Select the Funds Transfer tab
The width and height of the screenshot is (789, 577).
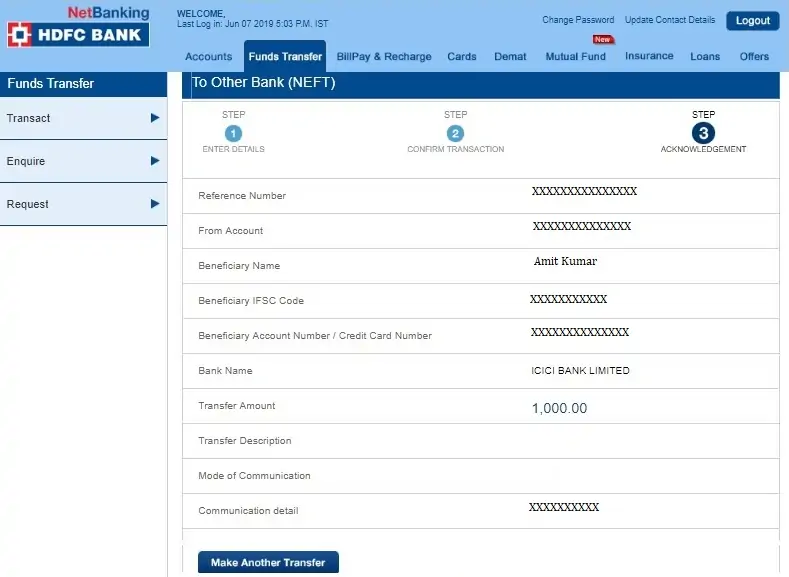pos(285,56)
